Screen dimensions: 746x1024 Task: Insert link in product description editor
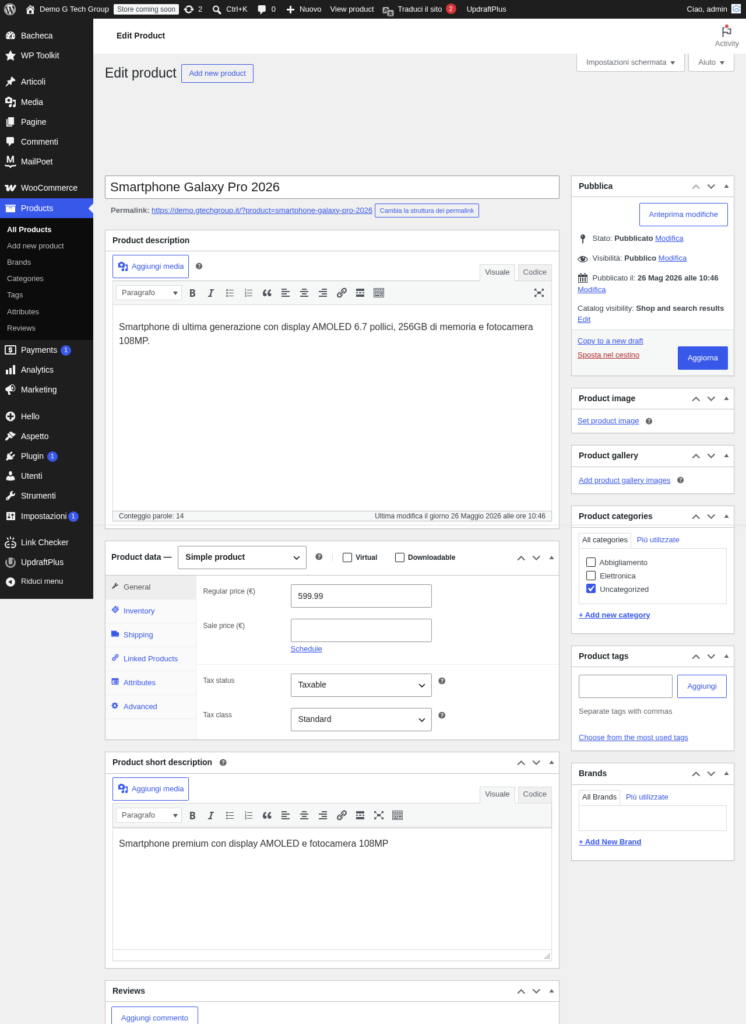(341, 293)
